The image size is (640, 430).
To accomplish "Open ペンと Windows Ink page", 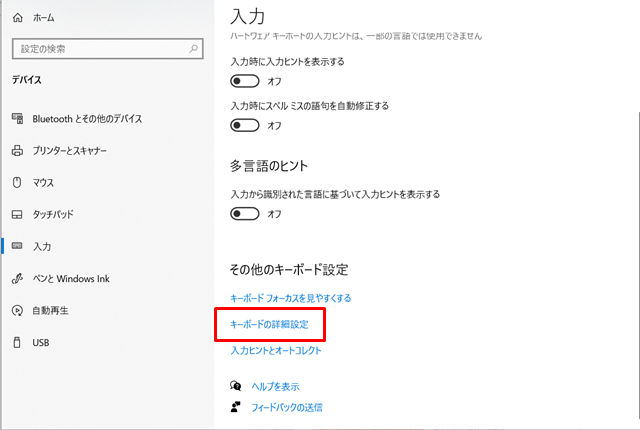I will (x=71, y=279).
